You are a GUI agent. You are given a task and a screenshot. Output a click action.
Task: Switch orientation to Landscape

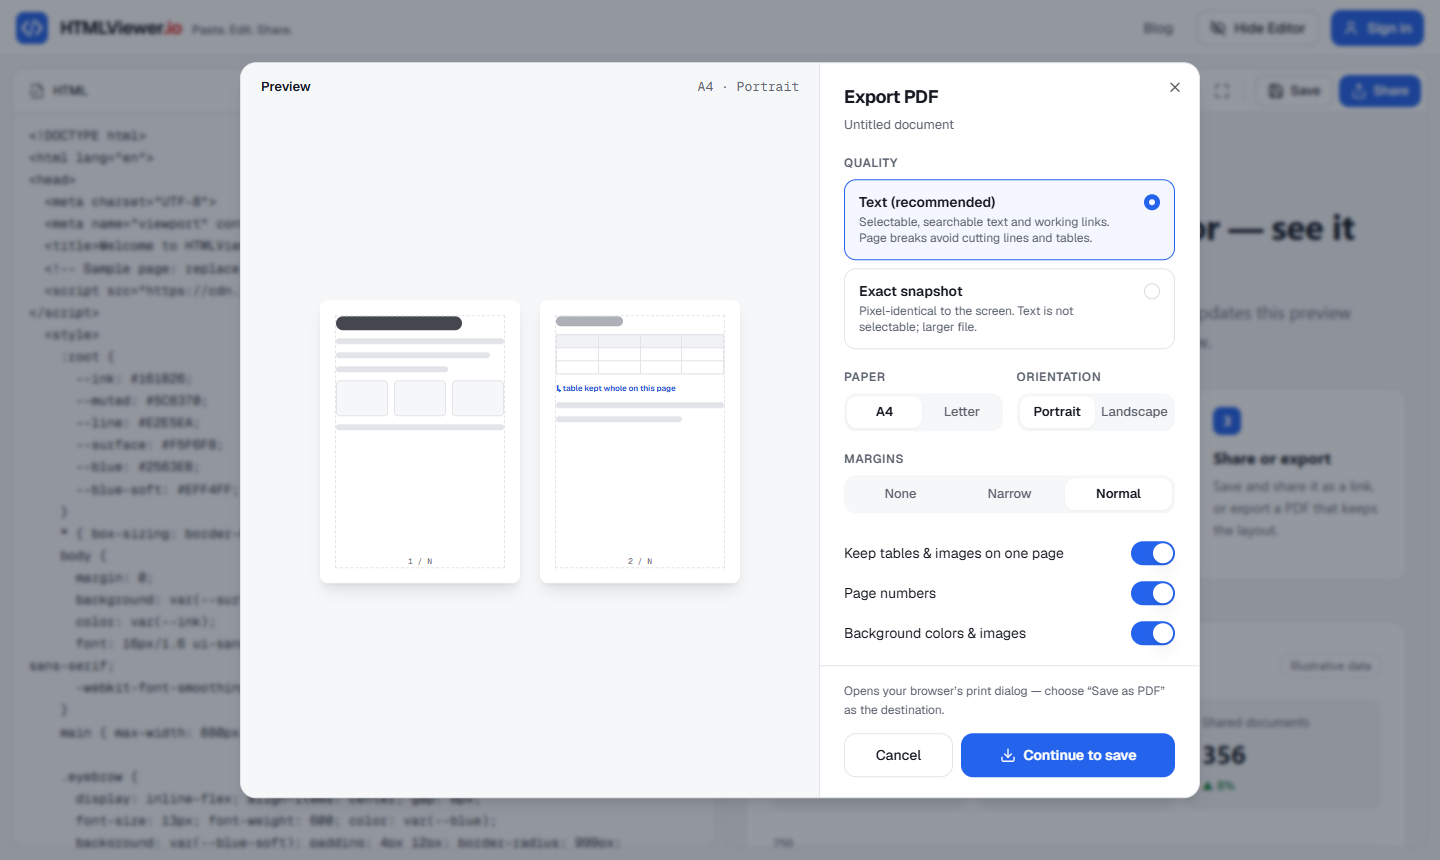(x=1134, y=412)
